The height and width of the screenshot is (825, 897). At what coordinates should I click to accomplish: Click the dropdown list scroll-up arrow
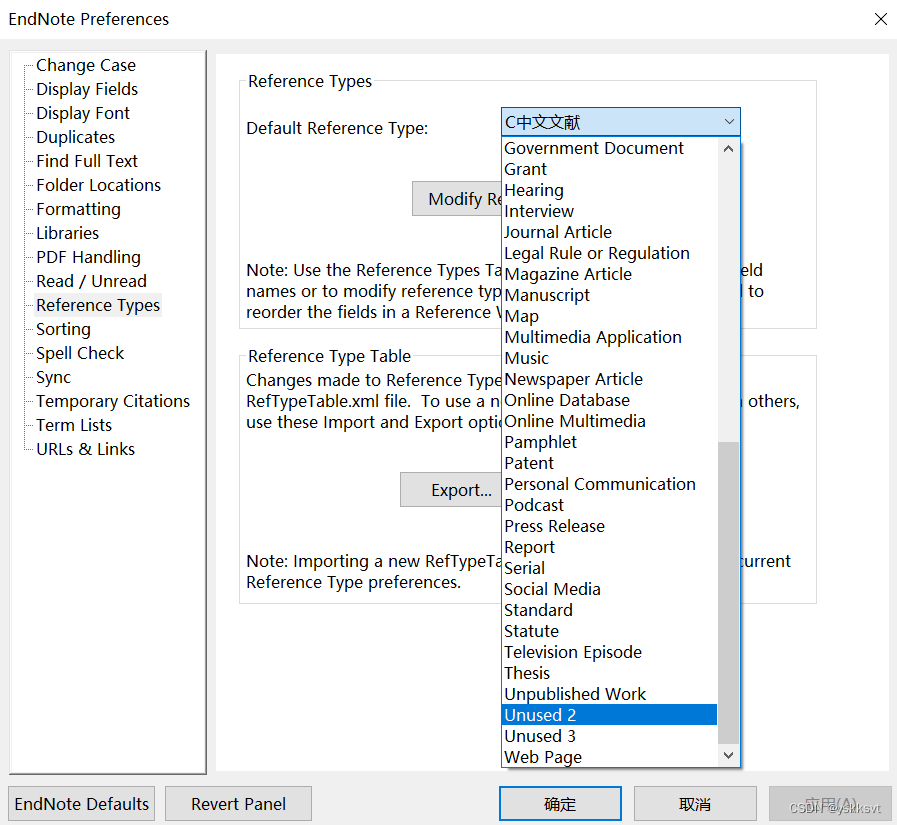coord(728,149)
